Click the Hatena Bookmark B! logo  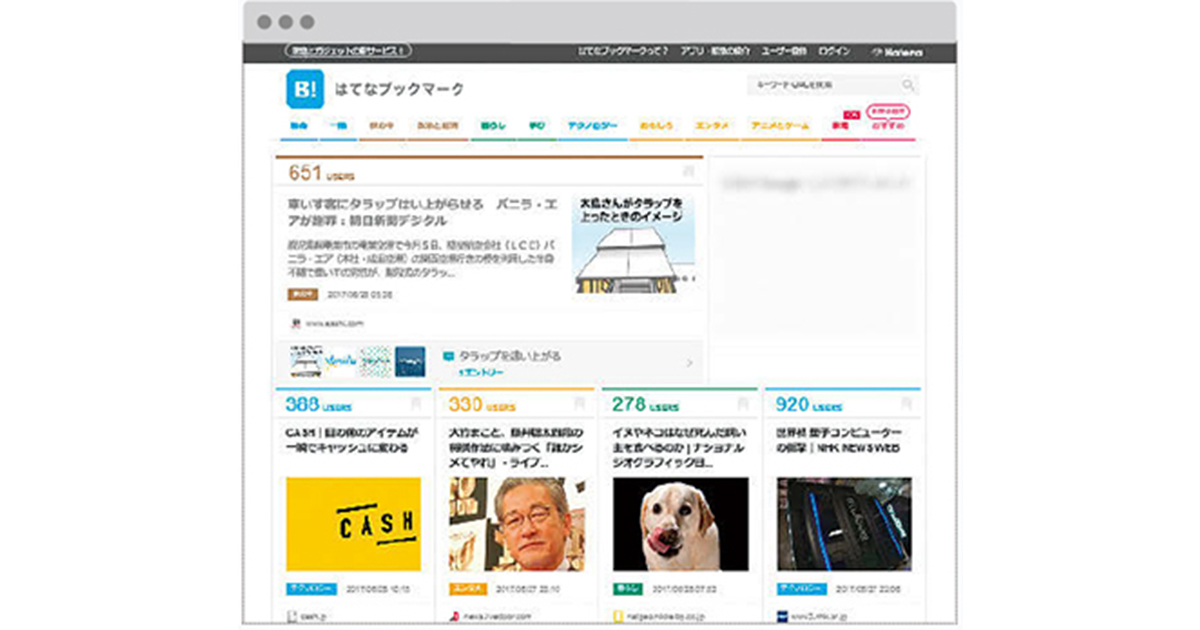305,89
